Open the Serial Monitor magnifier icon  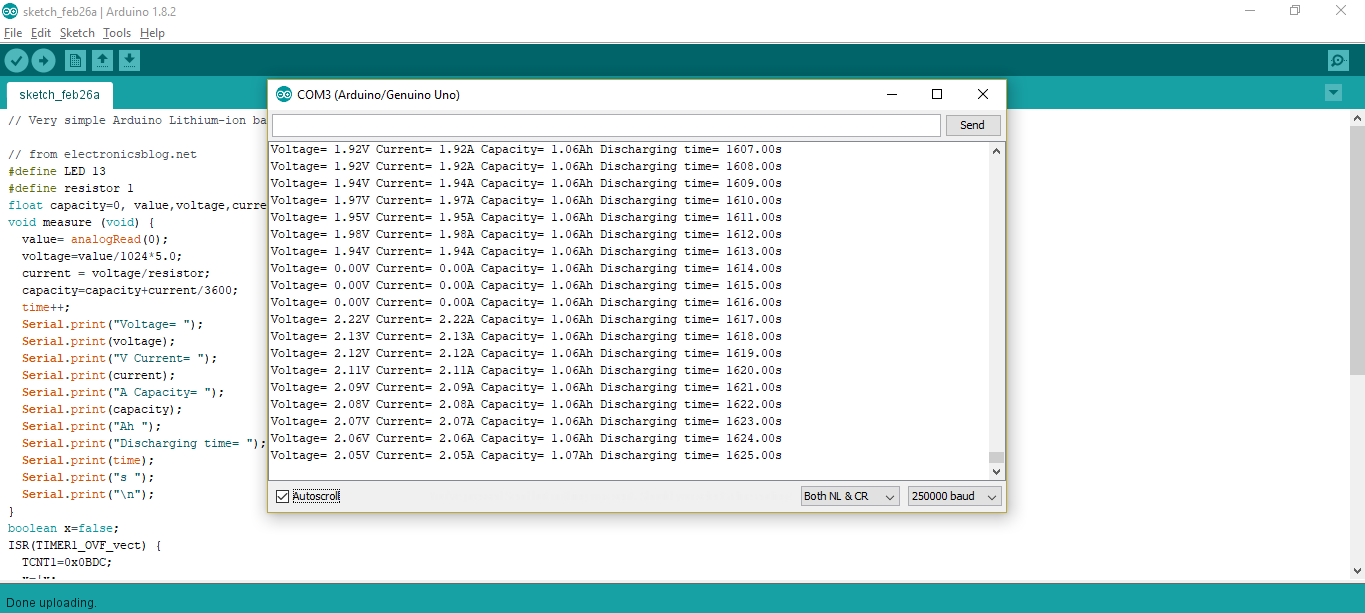pyautogui.click(x=1338, y=61)
